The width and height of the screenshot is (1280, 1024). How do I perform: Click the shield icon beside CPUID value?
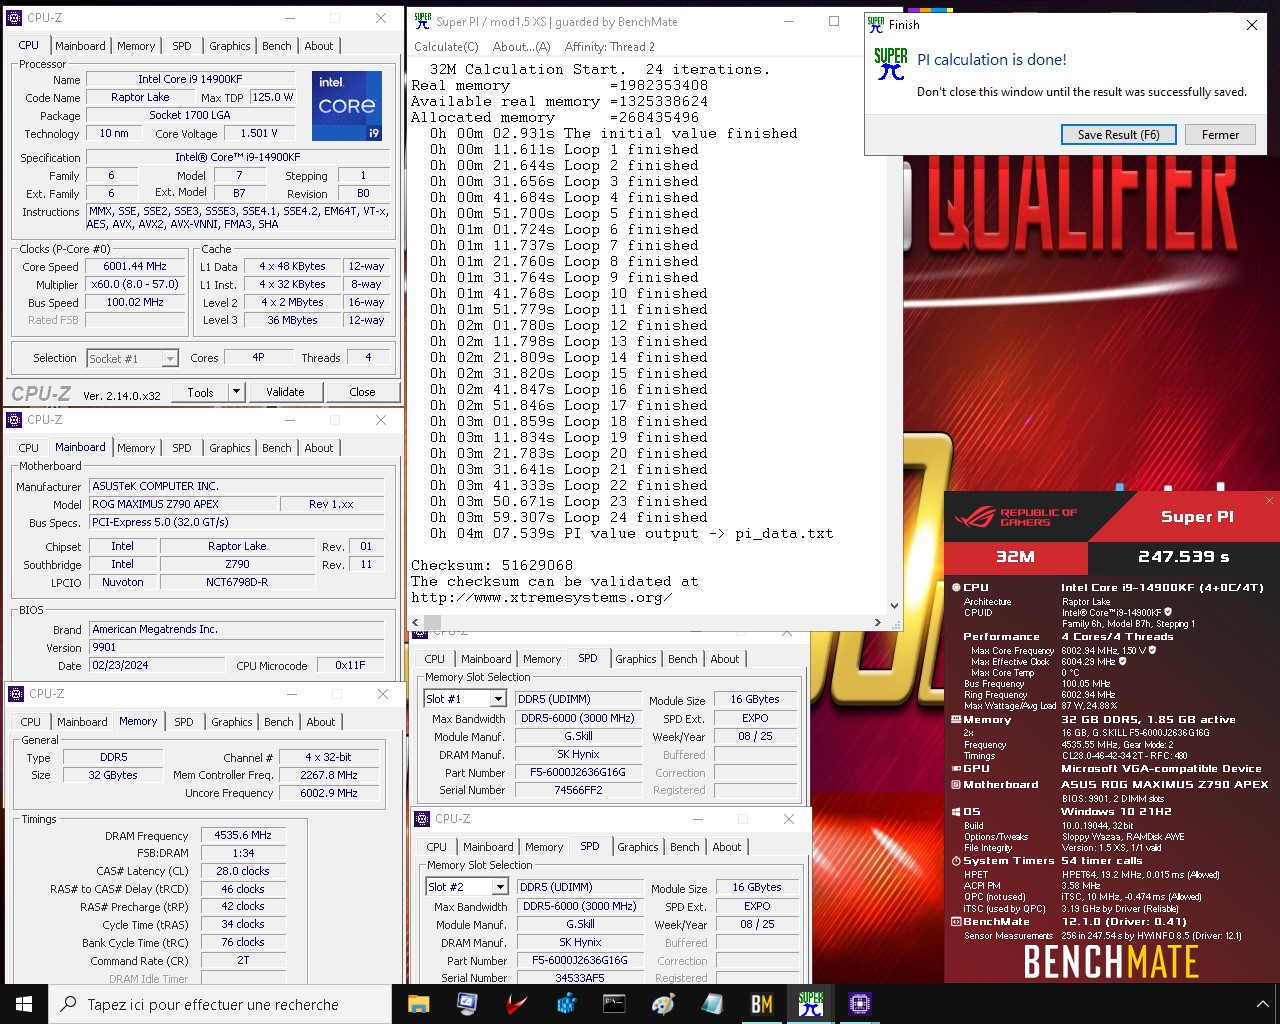1168,612
